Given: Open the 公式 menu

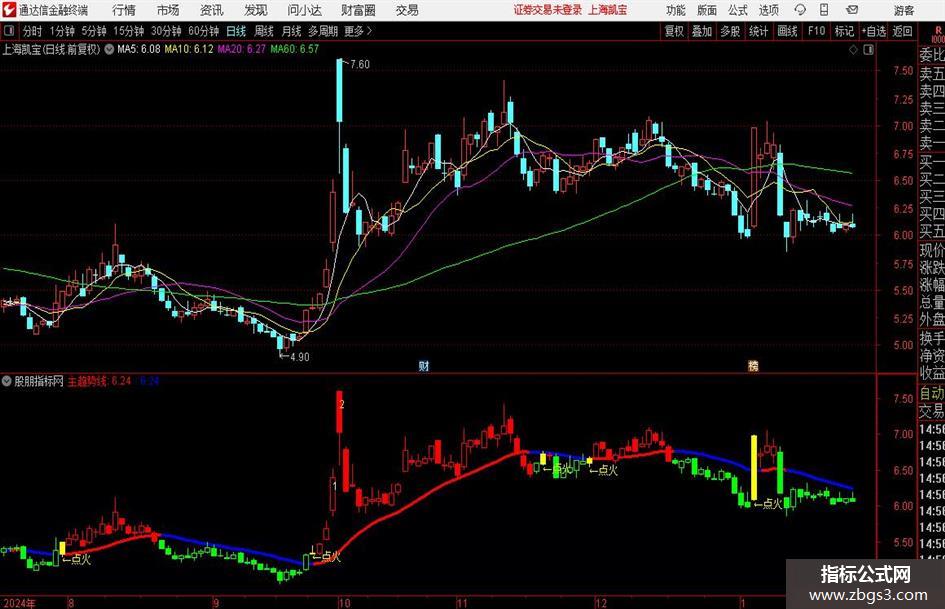Looking at the screenshot, I should click(x=738, y=10).
